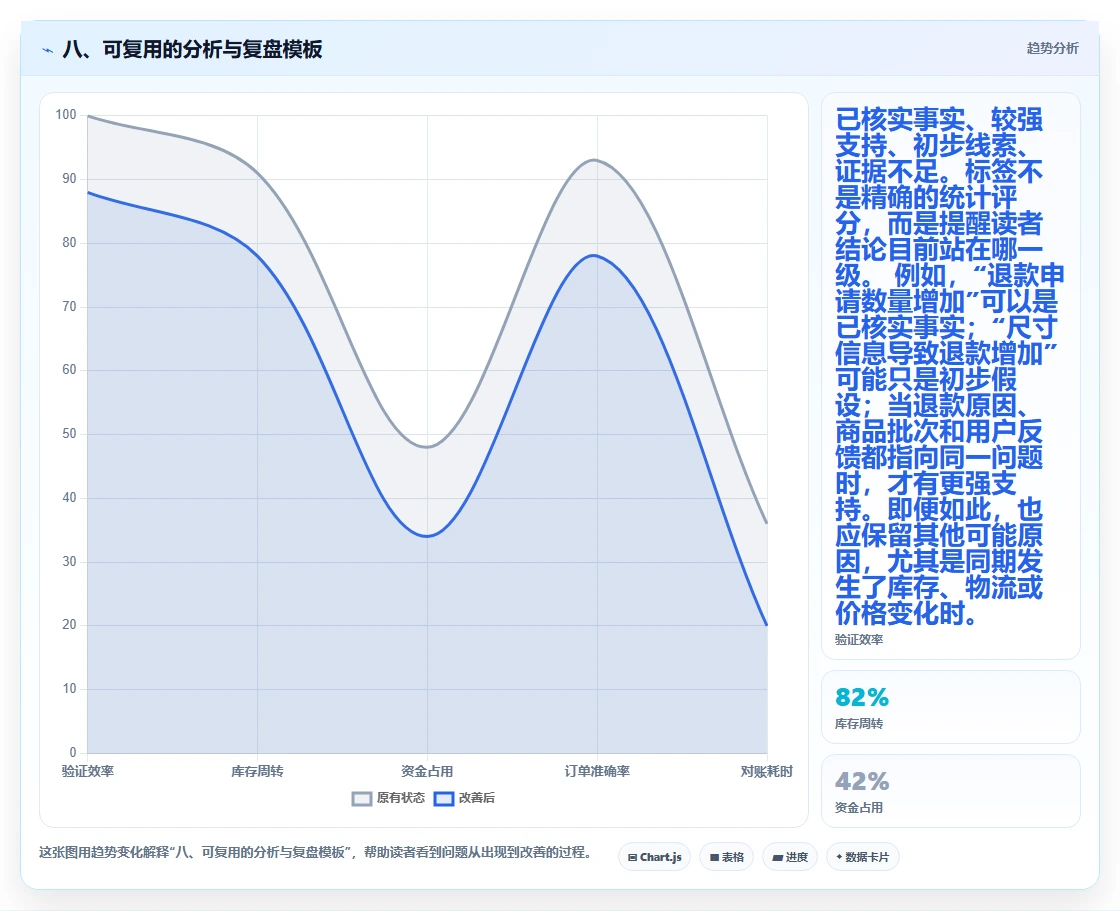Click the Chart.js tag chip
This screenshot has height=911, width=1120.
click(654, 857)
